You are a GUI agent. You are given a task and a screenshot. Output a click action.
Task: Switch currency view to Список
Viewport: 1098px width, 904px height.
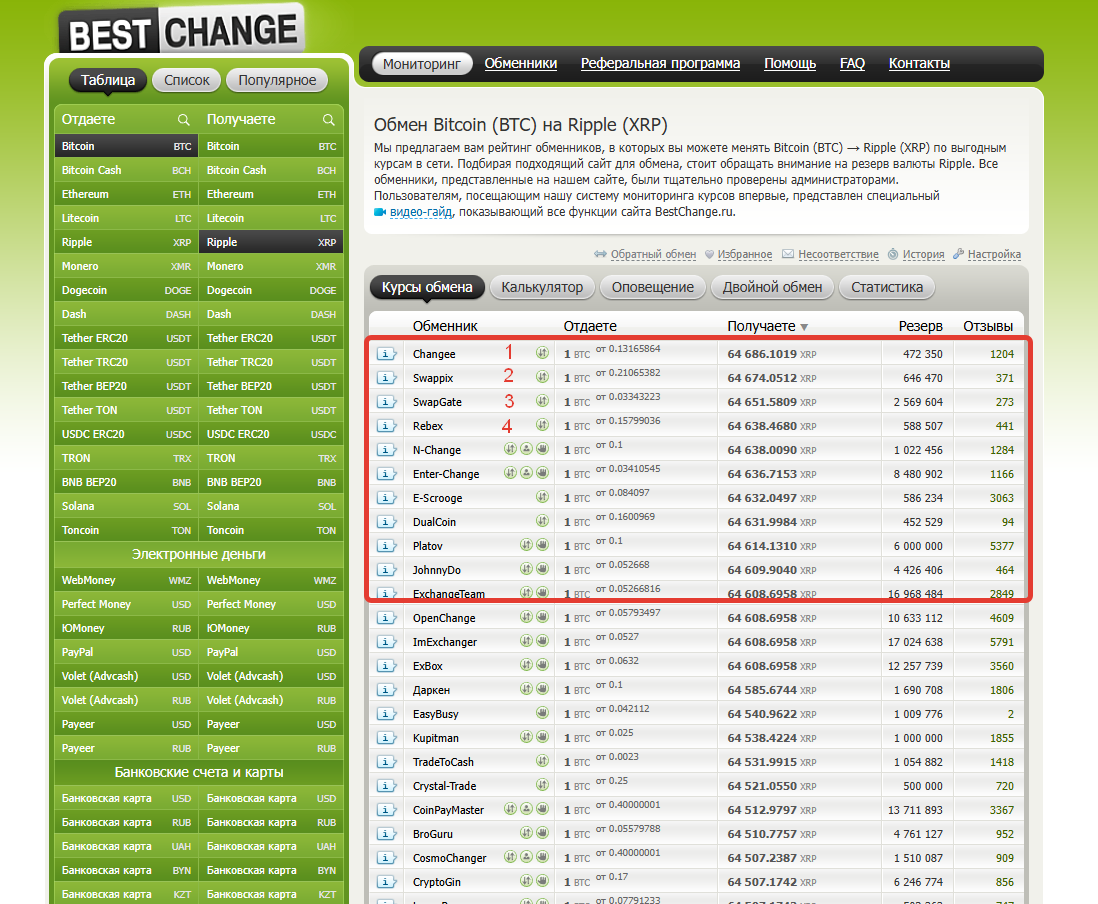187,81
